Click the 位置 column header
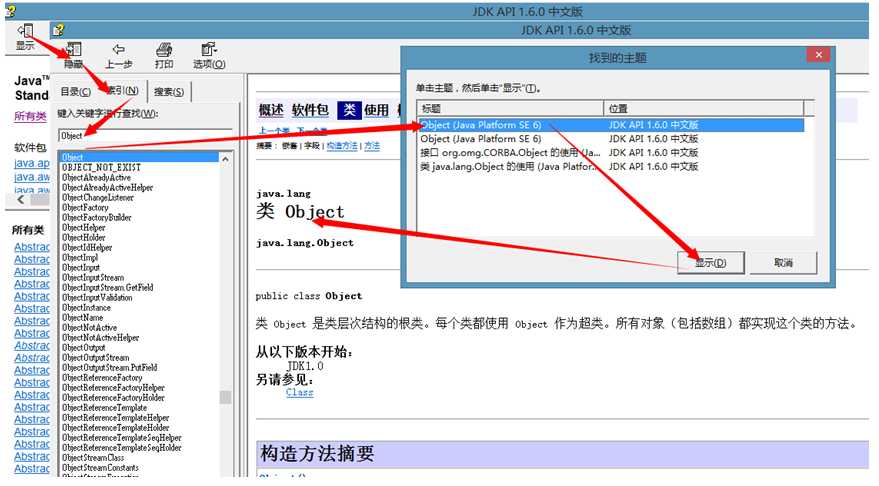The height and width of the screenshot is (486, 879). 703,108
